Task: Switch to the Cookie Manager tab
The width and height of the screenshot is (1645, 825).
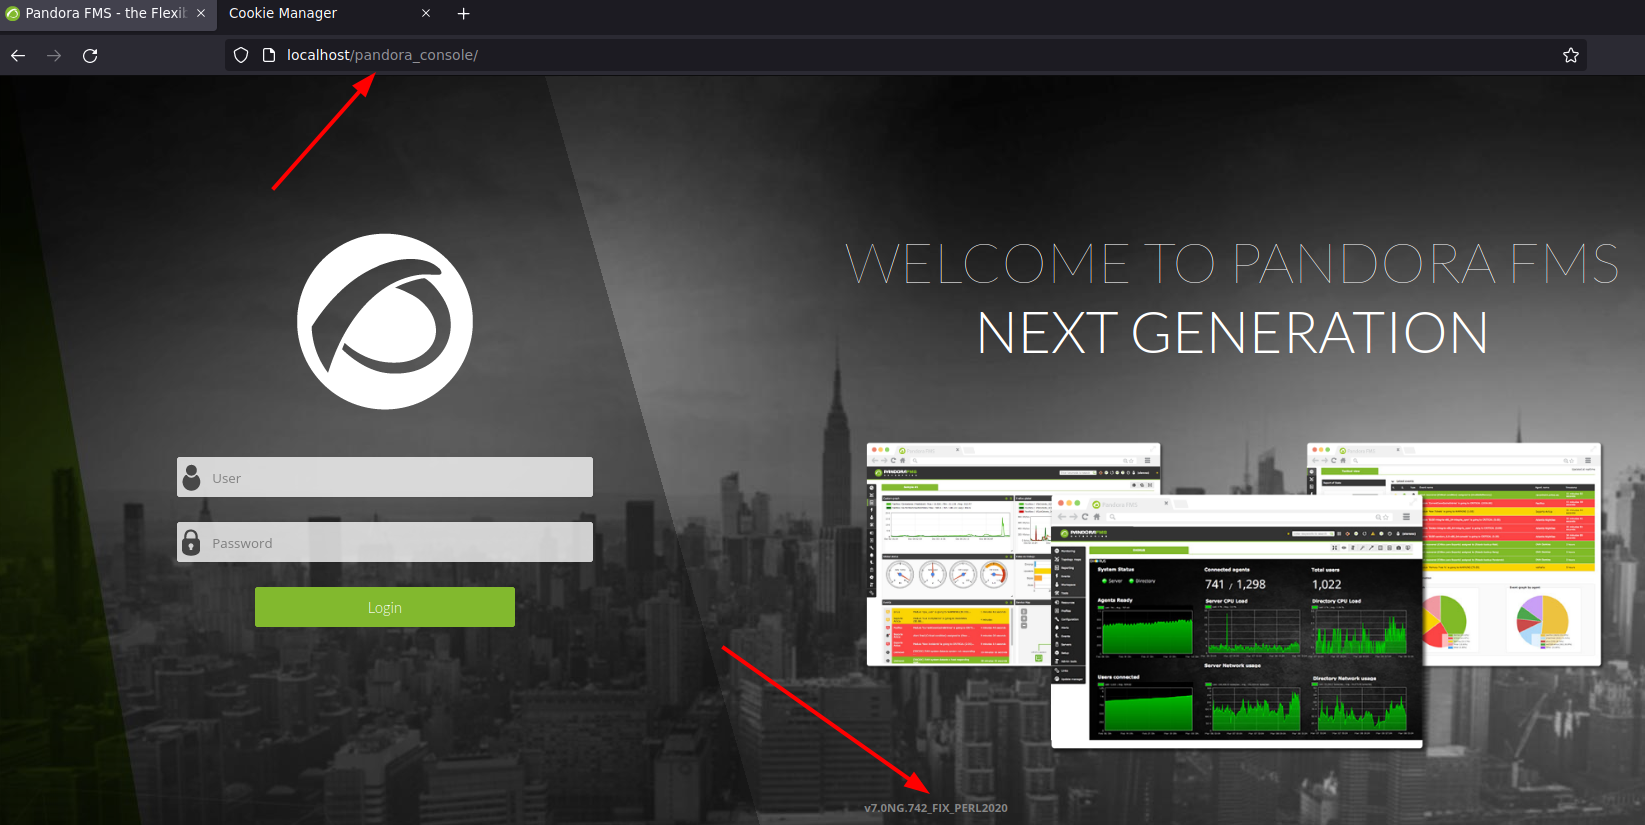Action: tap(330, 14)
